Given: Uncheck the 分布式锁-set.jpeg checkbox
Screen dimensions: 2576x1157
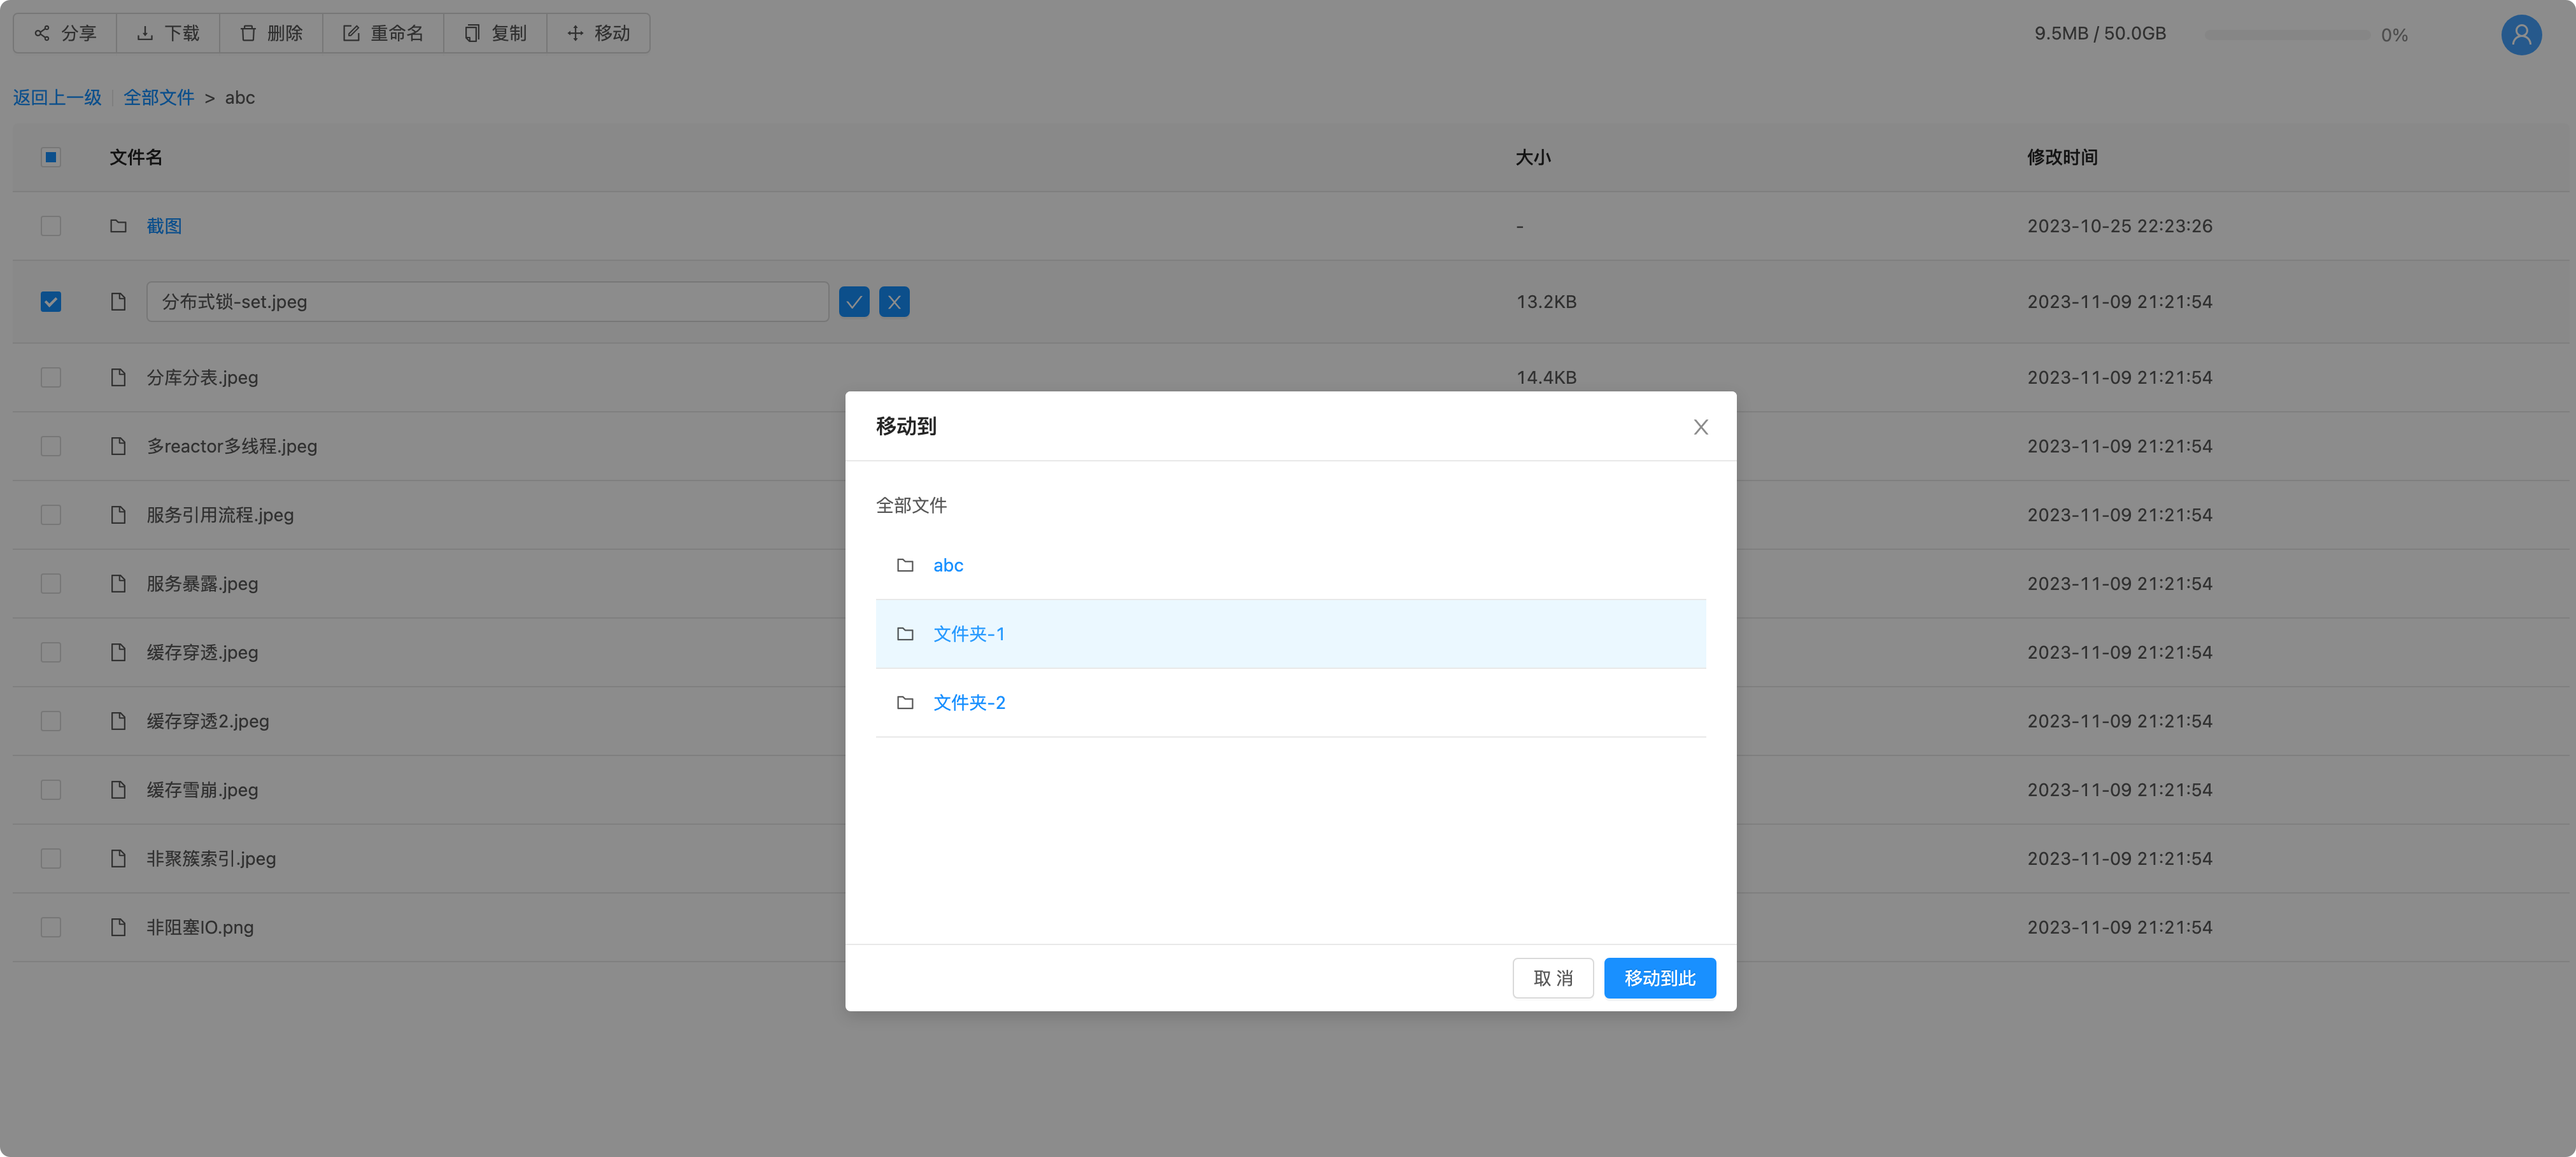Looking at the screenshot, I should [x=51, y=302].
